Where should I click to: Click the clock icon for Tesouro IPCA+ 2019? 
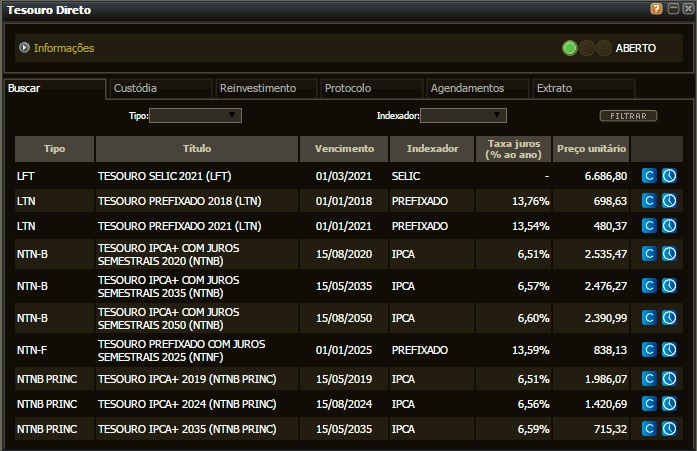pos(669,380)
